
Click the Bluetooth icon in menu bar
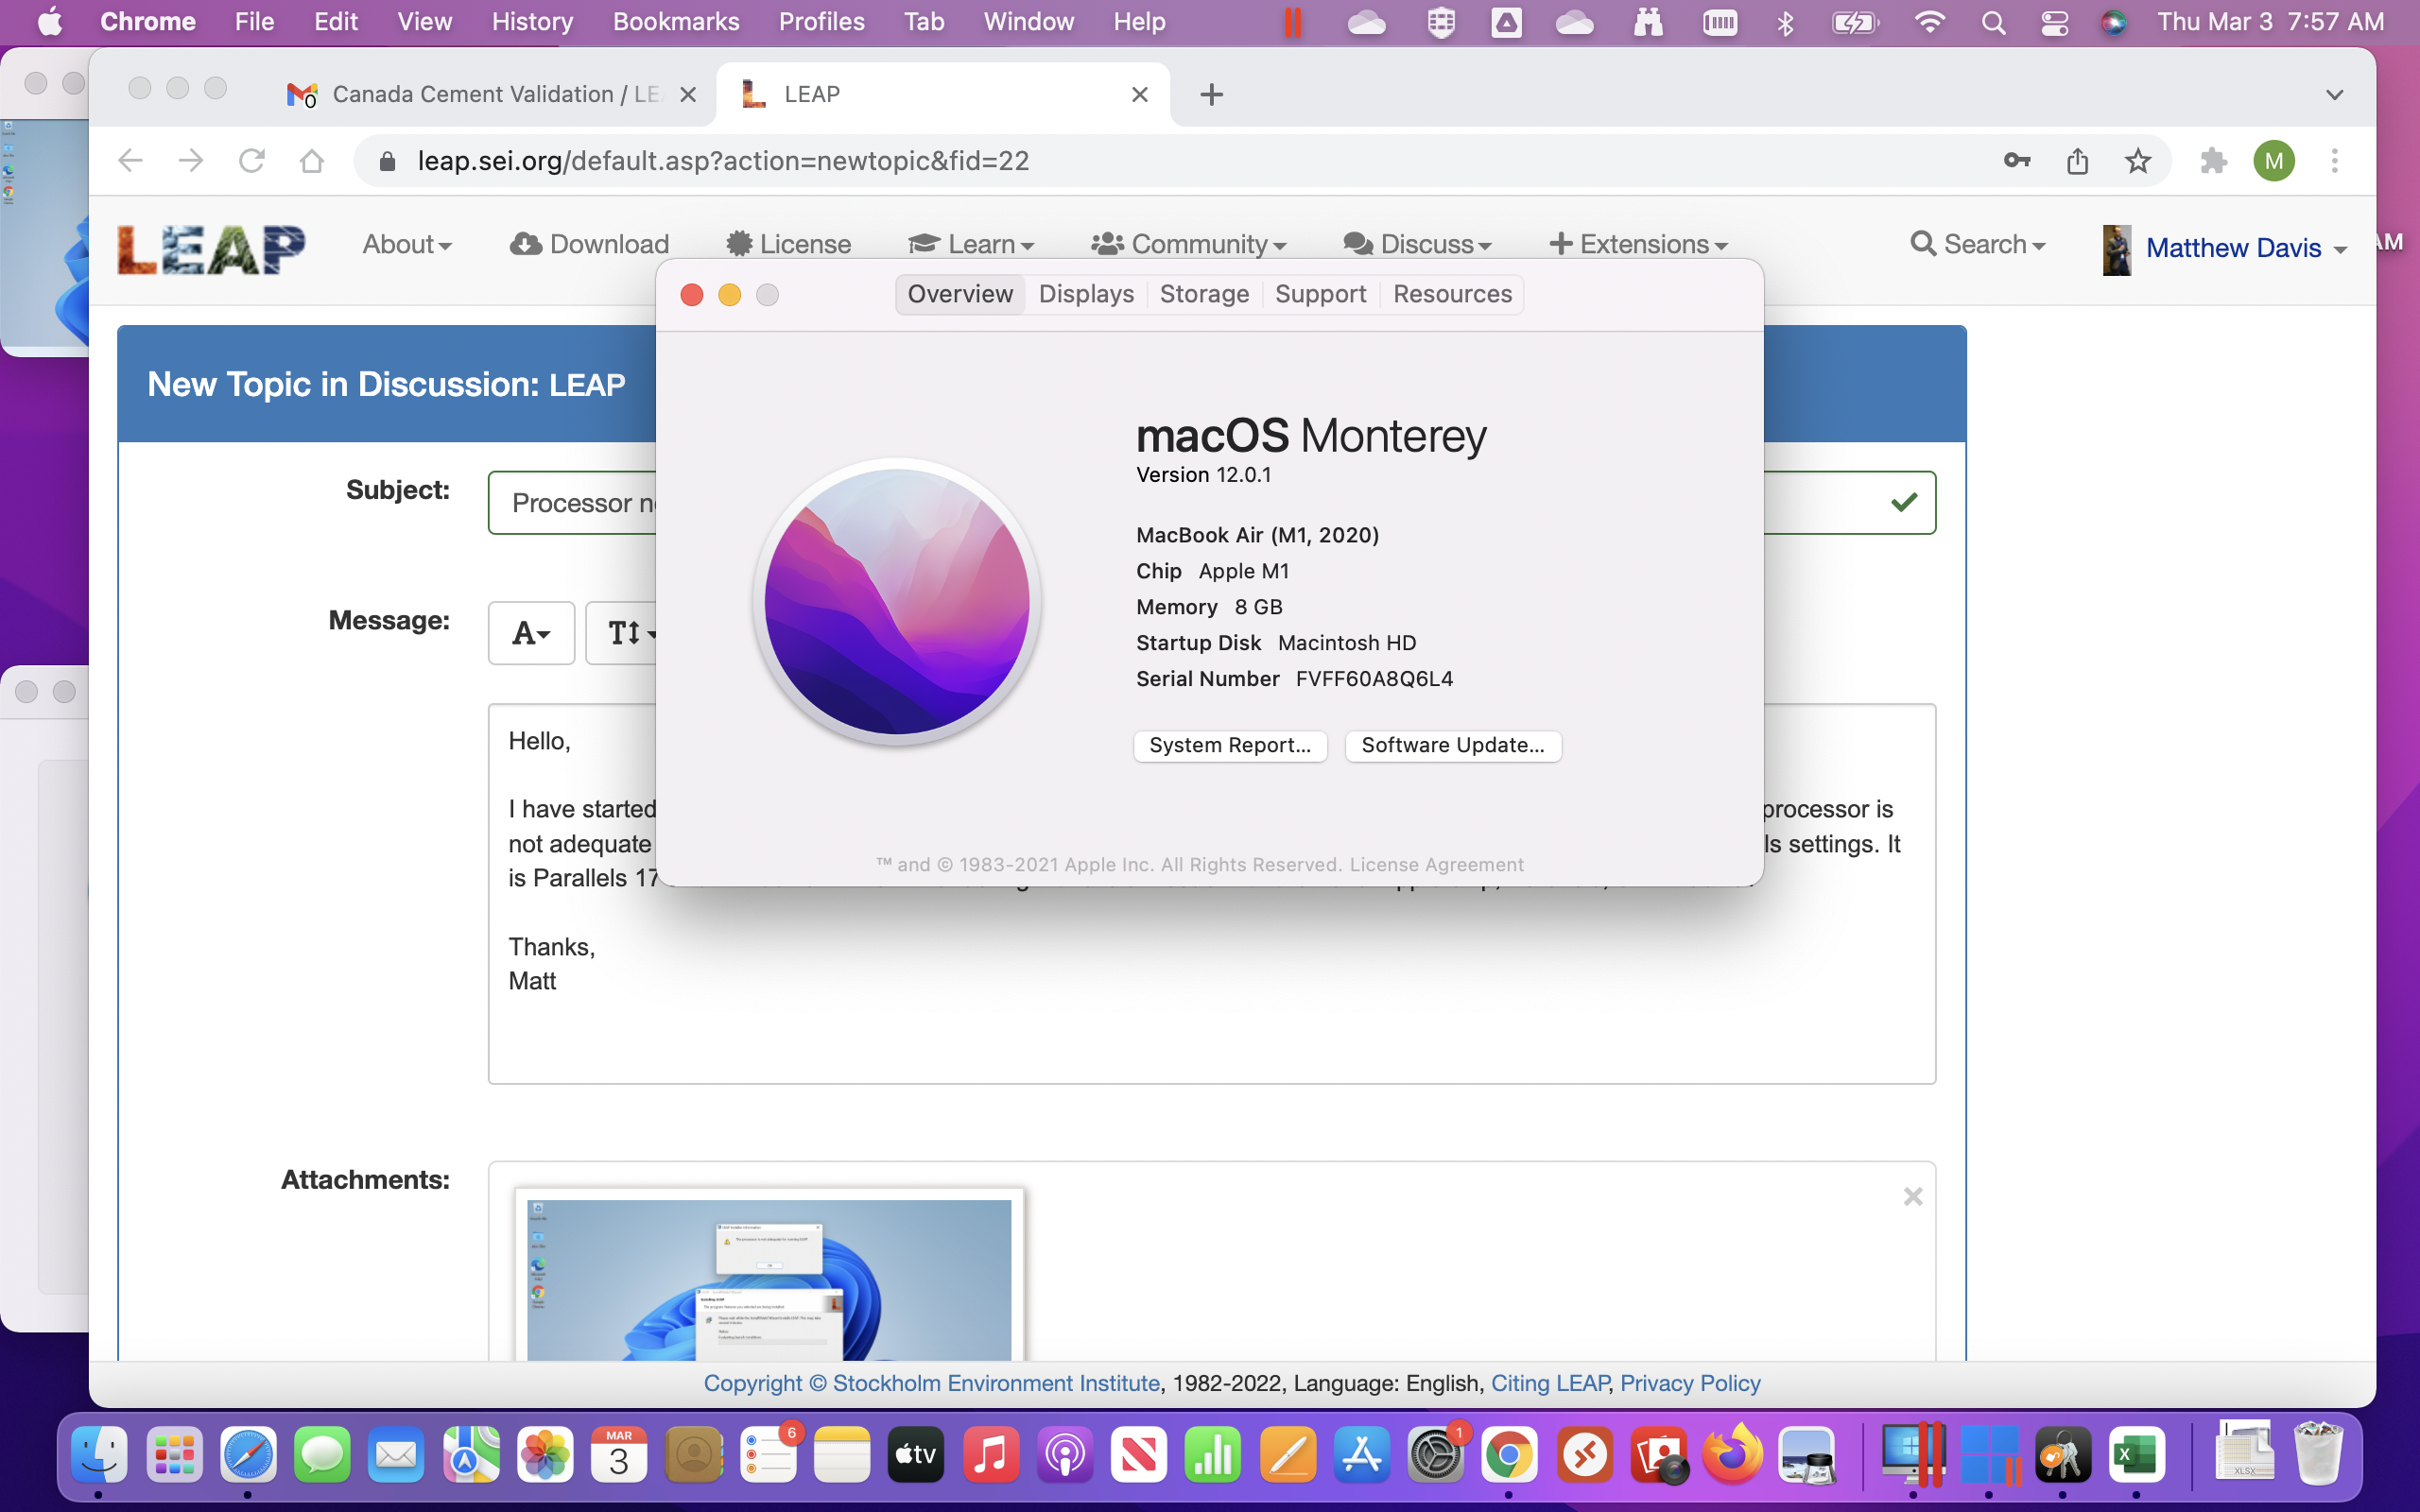1785,22
